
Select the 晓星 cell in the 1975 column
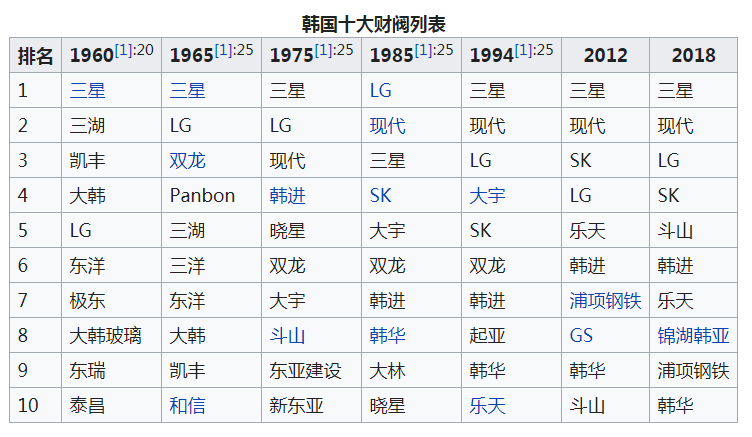[312, 231]
